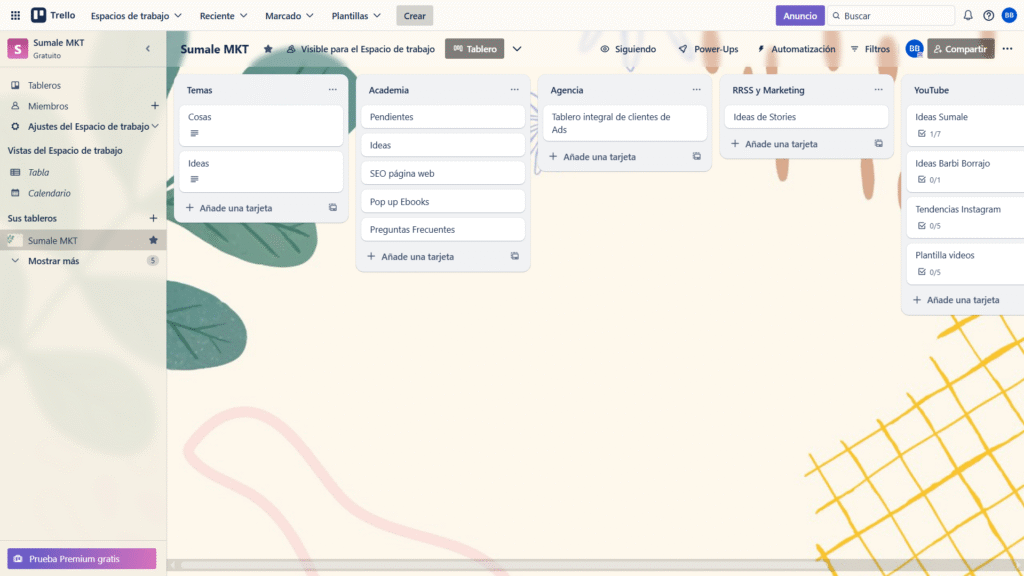Open the Calendario workspace view
This screenshot has height=576, width=1024.
click(x=49, y=193)
